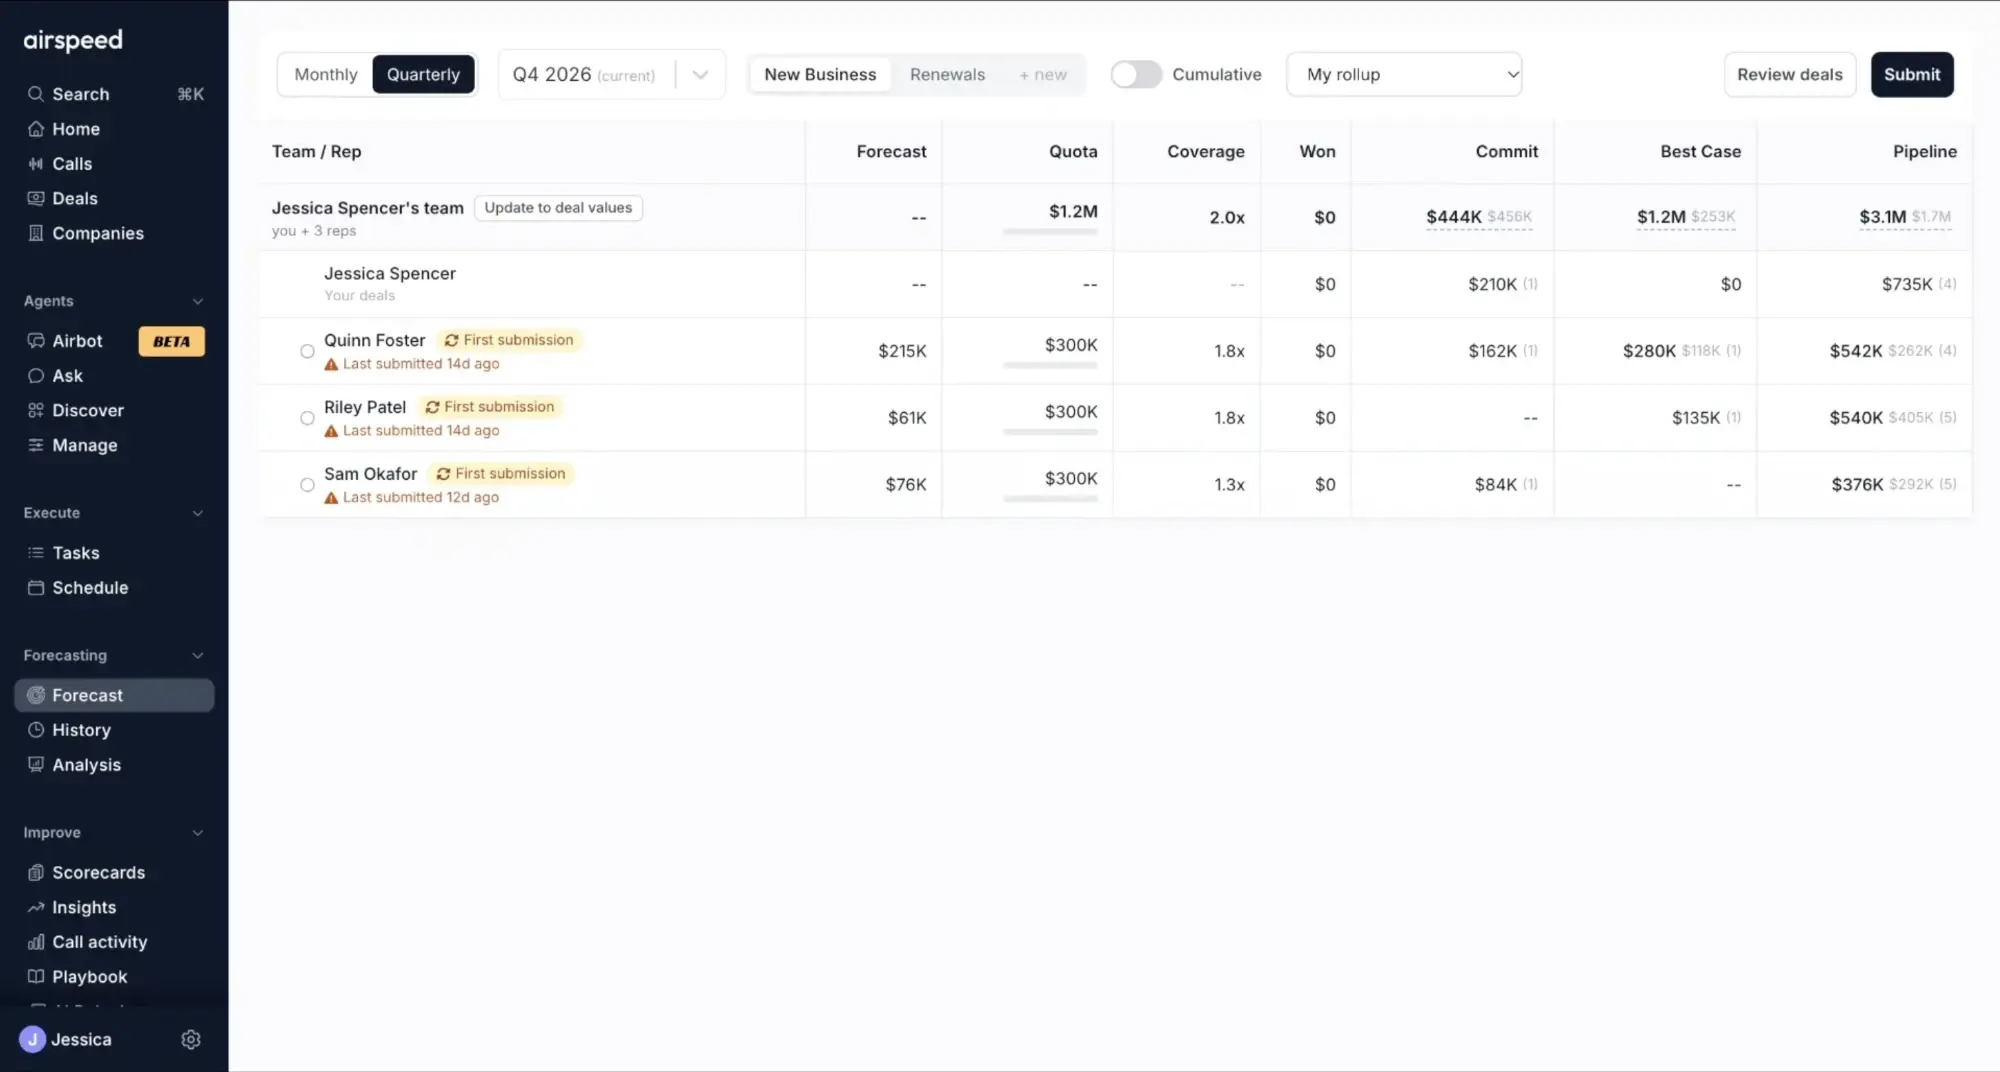The width and height of the screenshot is (2000, 1072).
Task: Open settings gear next to Jessica
Action: click(x=191, y=1040)
